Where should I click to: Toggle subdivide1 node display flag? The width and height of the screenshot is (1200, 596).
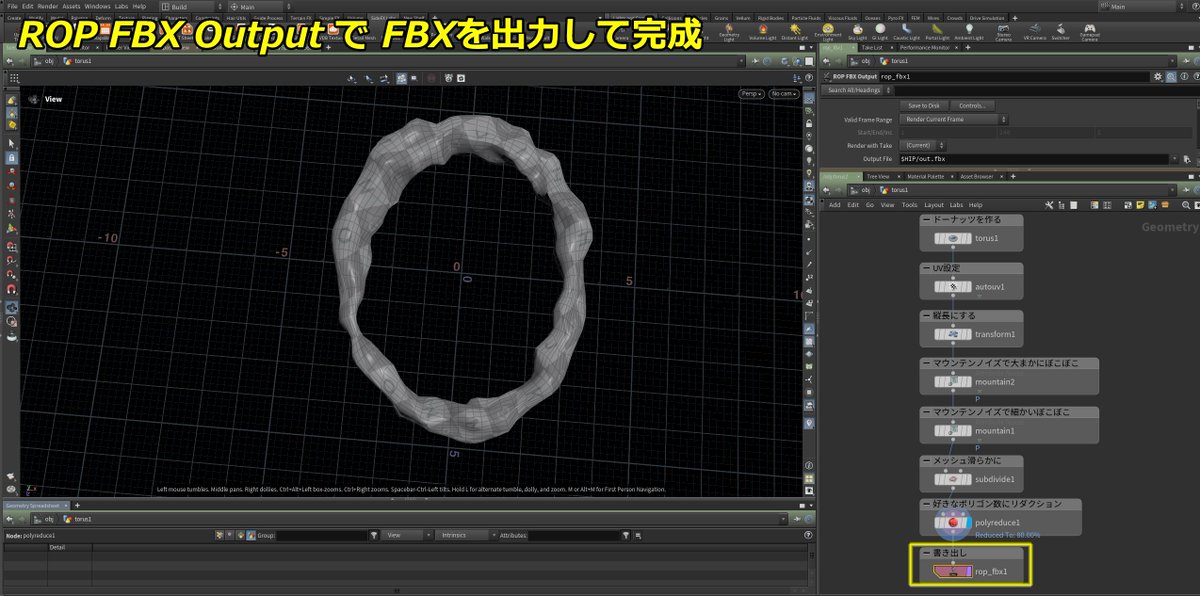(x=970, y=478)
